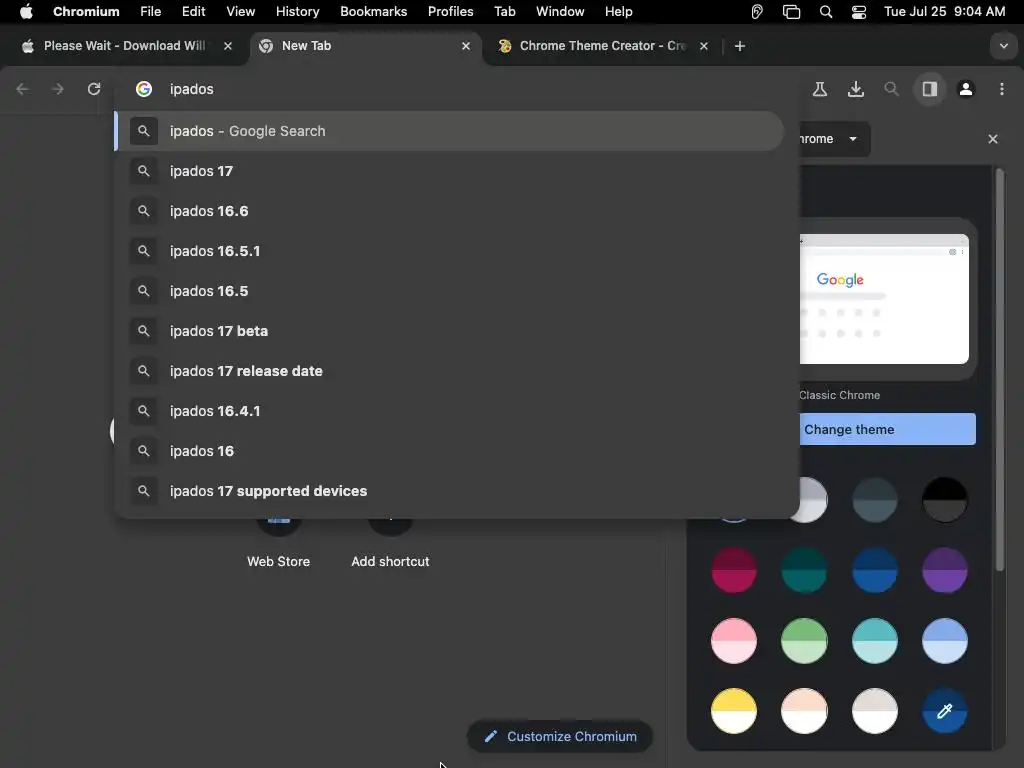
Task: Select the ipados 16.5 suggestion
Action: coord(449,291)
